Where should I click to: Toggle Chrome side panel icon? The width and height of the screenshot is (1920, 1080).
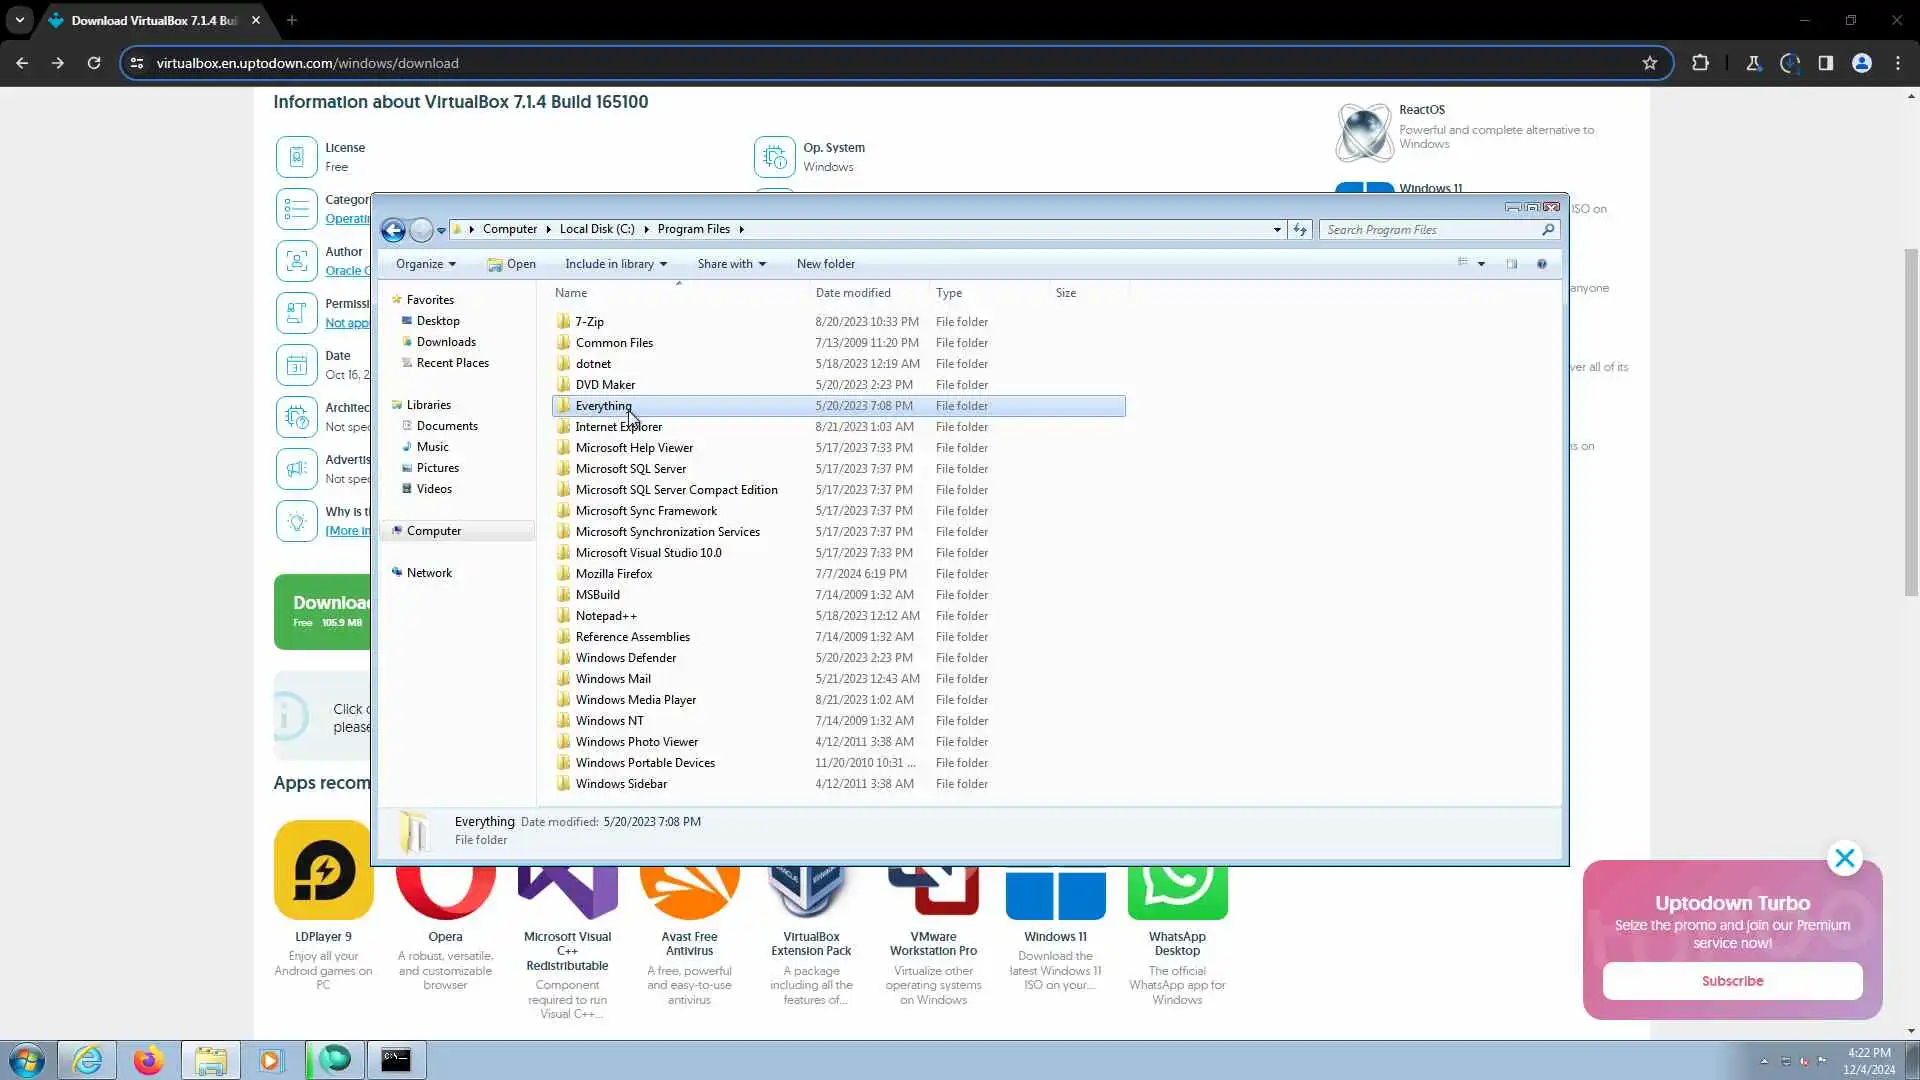pos(1825,63)
